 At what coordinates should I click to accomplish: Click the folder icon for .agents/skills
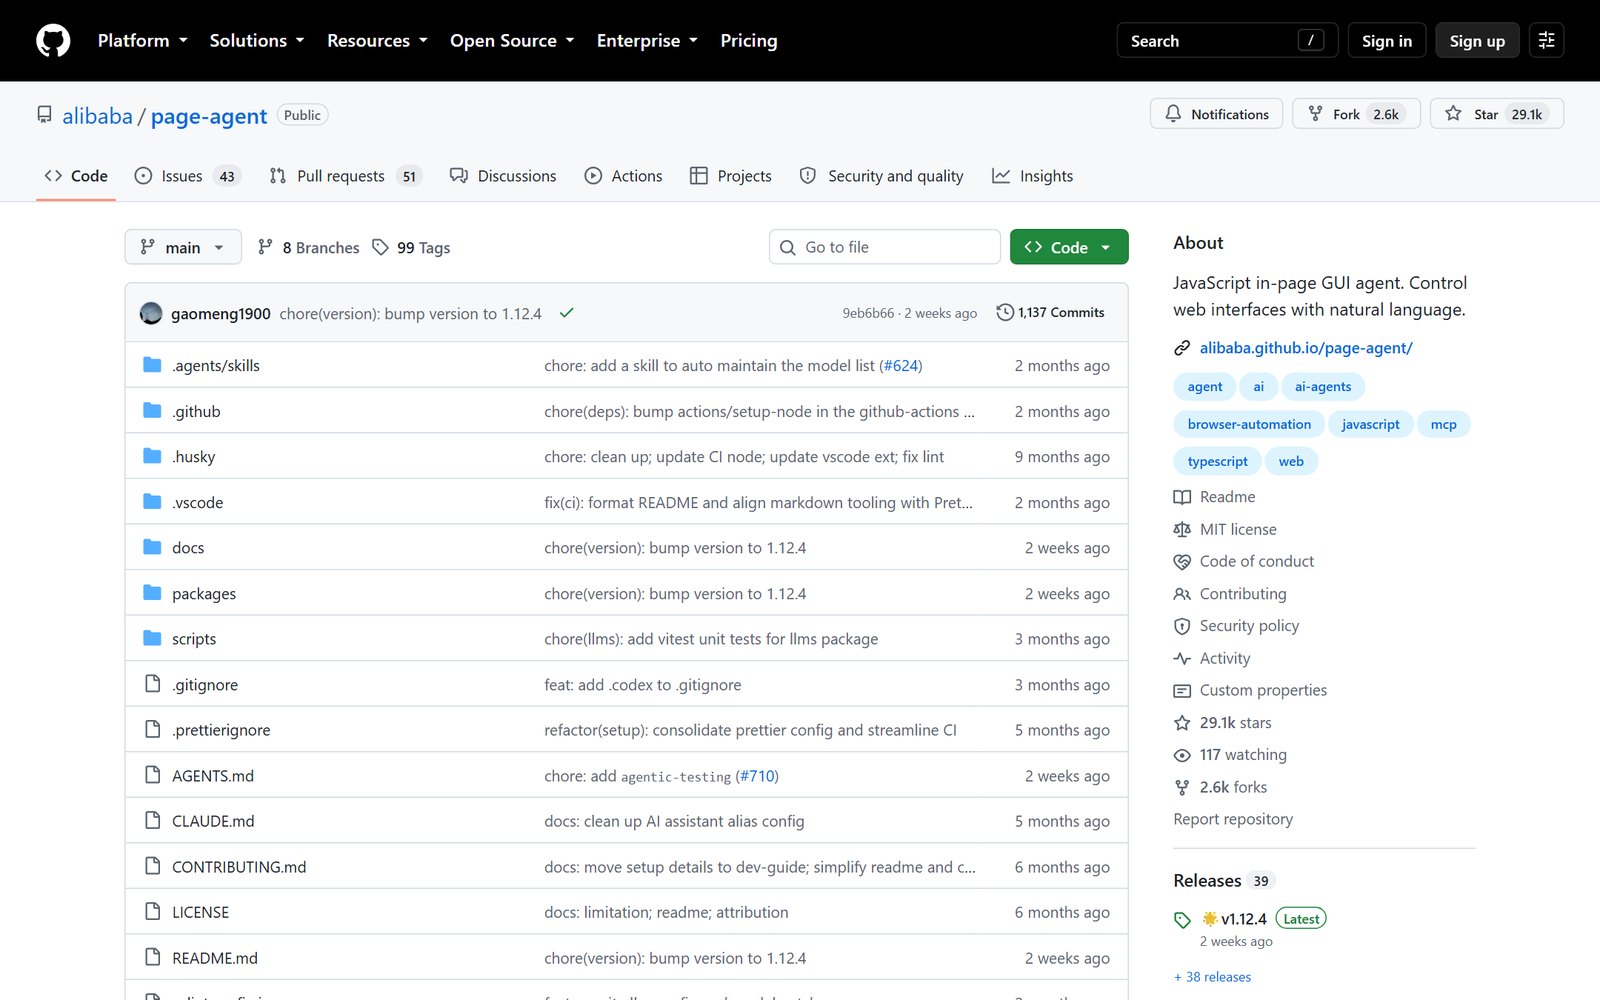(152, 365)
